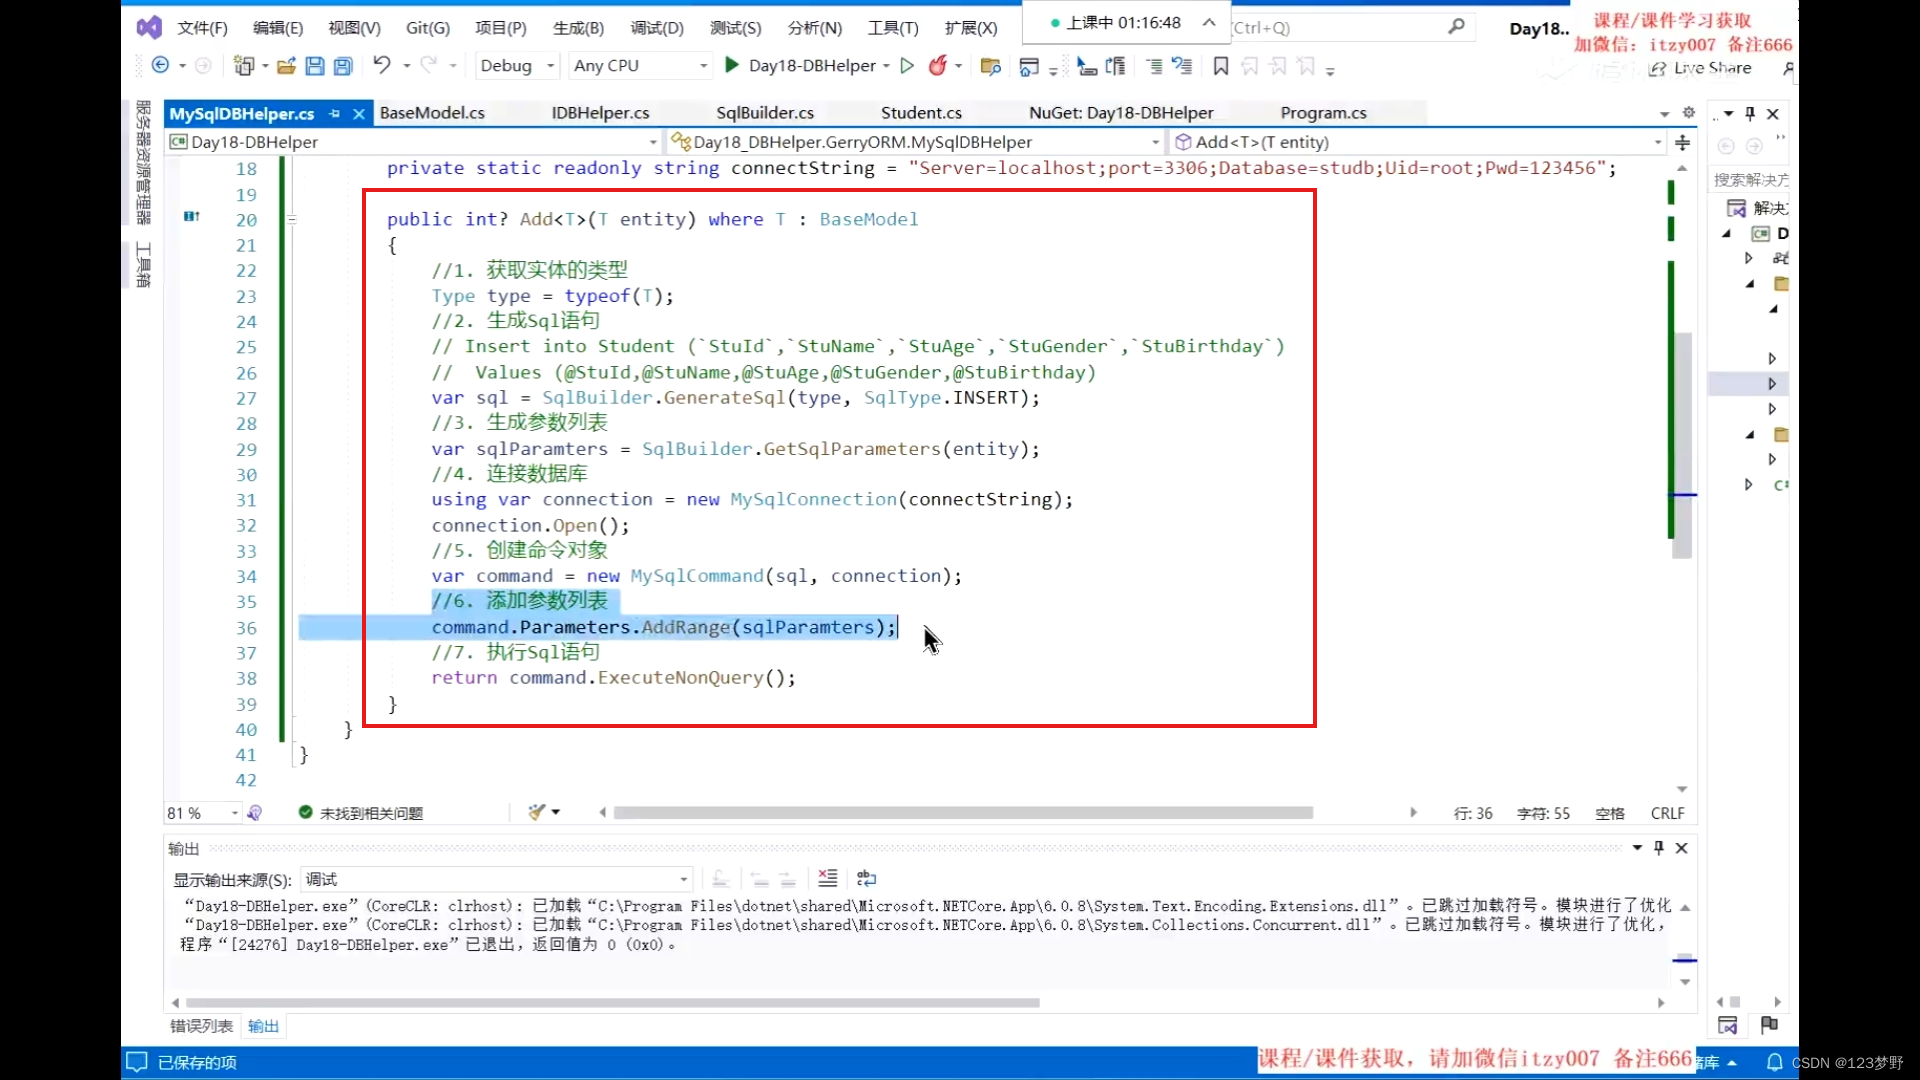Click the Hot Reload flame icon

(x=937, y=65)
